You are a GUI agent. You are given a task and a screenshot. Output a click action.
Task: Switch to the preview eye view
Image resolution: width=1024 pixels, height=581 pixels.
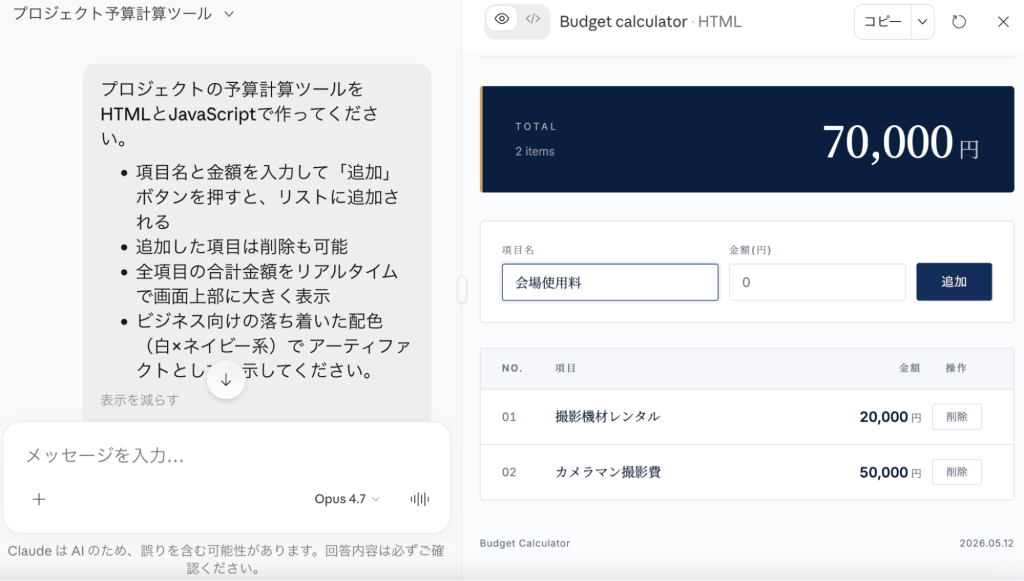coord(502,20)
